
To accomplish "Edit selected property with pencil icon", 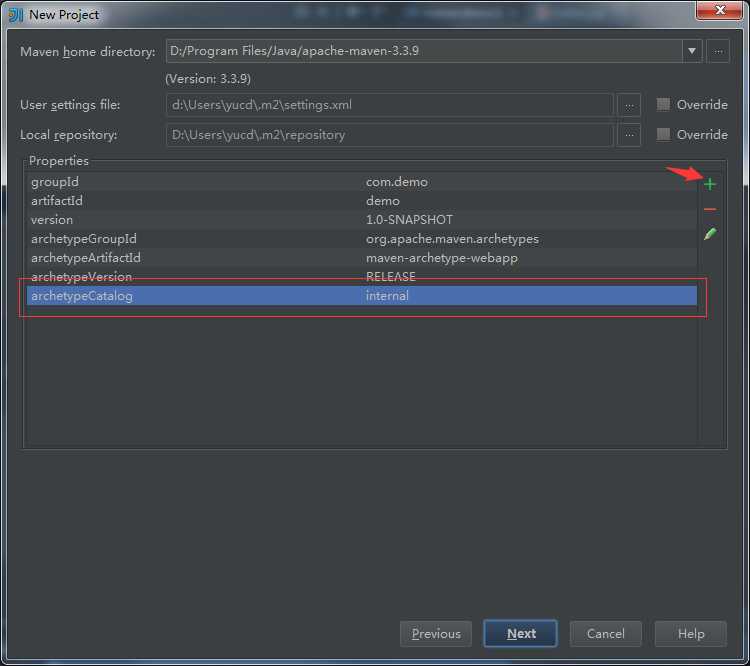I will click(x=710, y=234).
